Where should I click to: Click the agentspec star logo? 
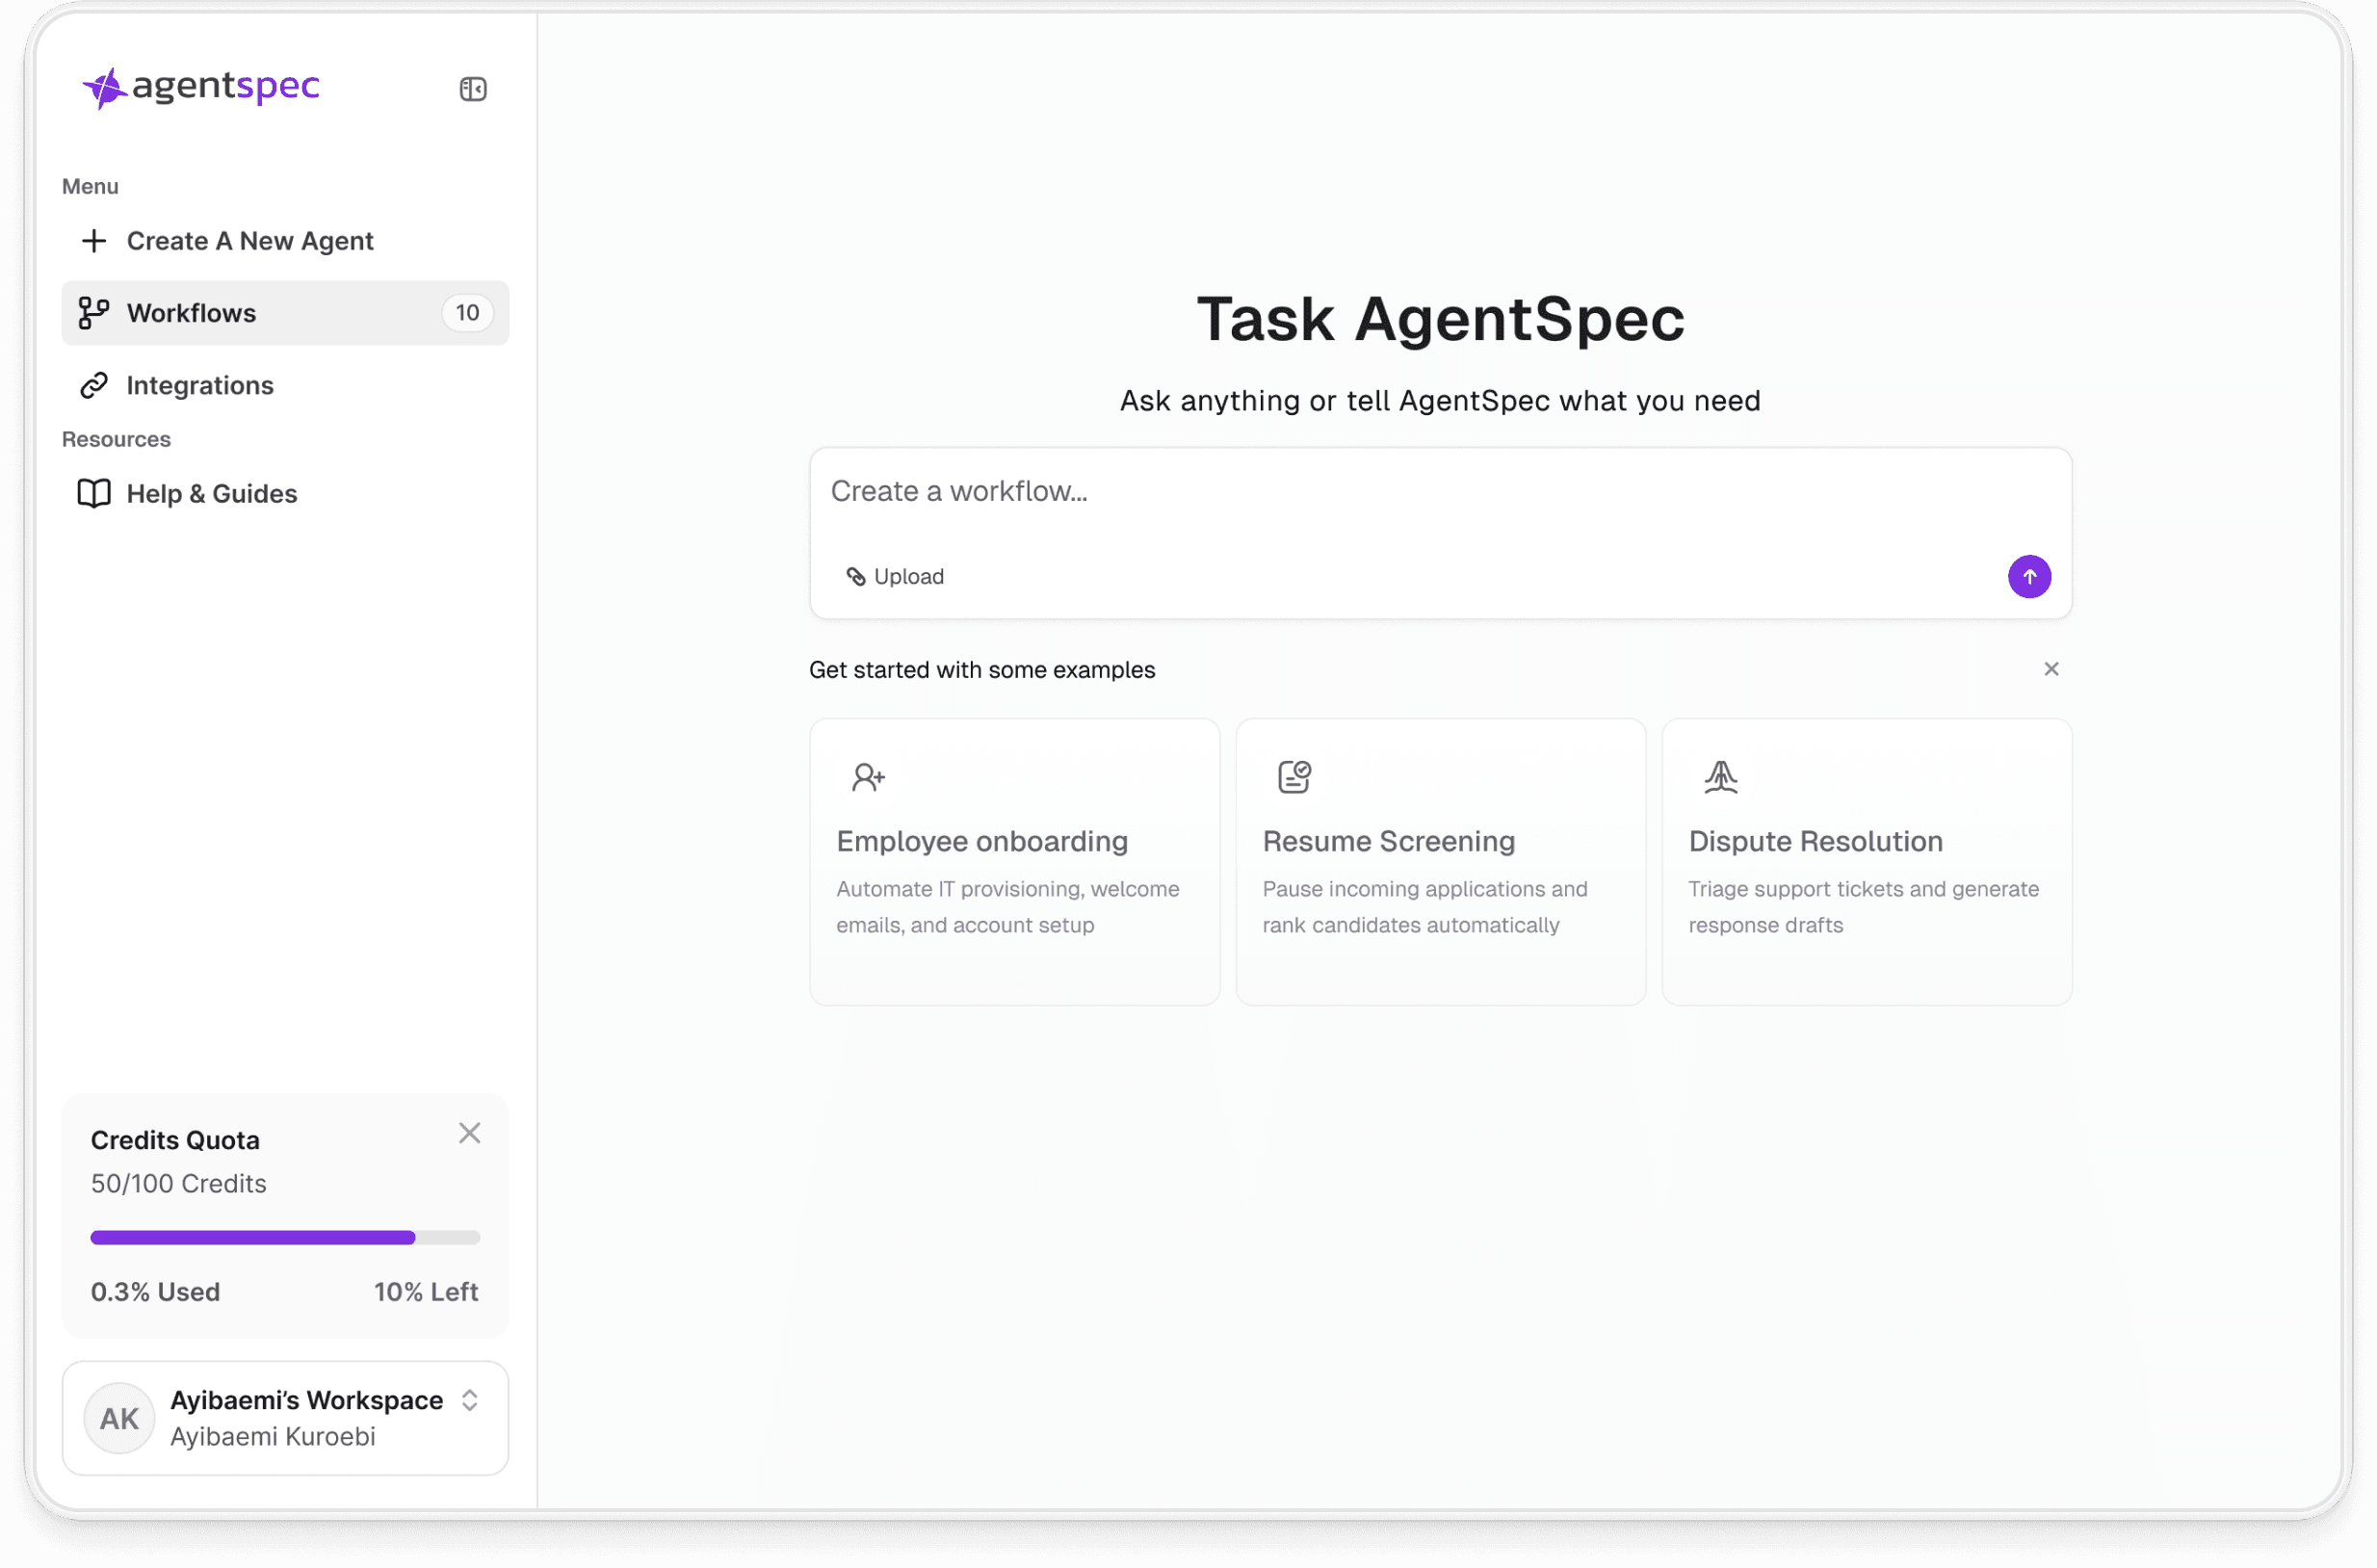click(x=103, y=88)
